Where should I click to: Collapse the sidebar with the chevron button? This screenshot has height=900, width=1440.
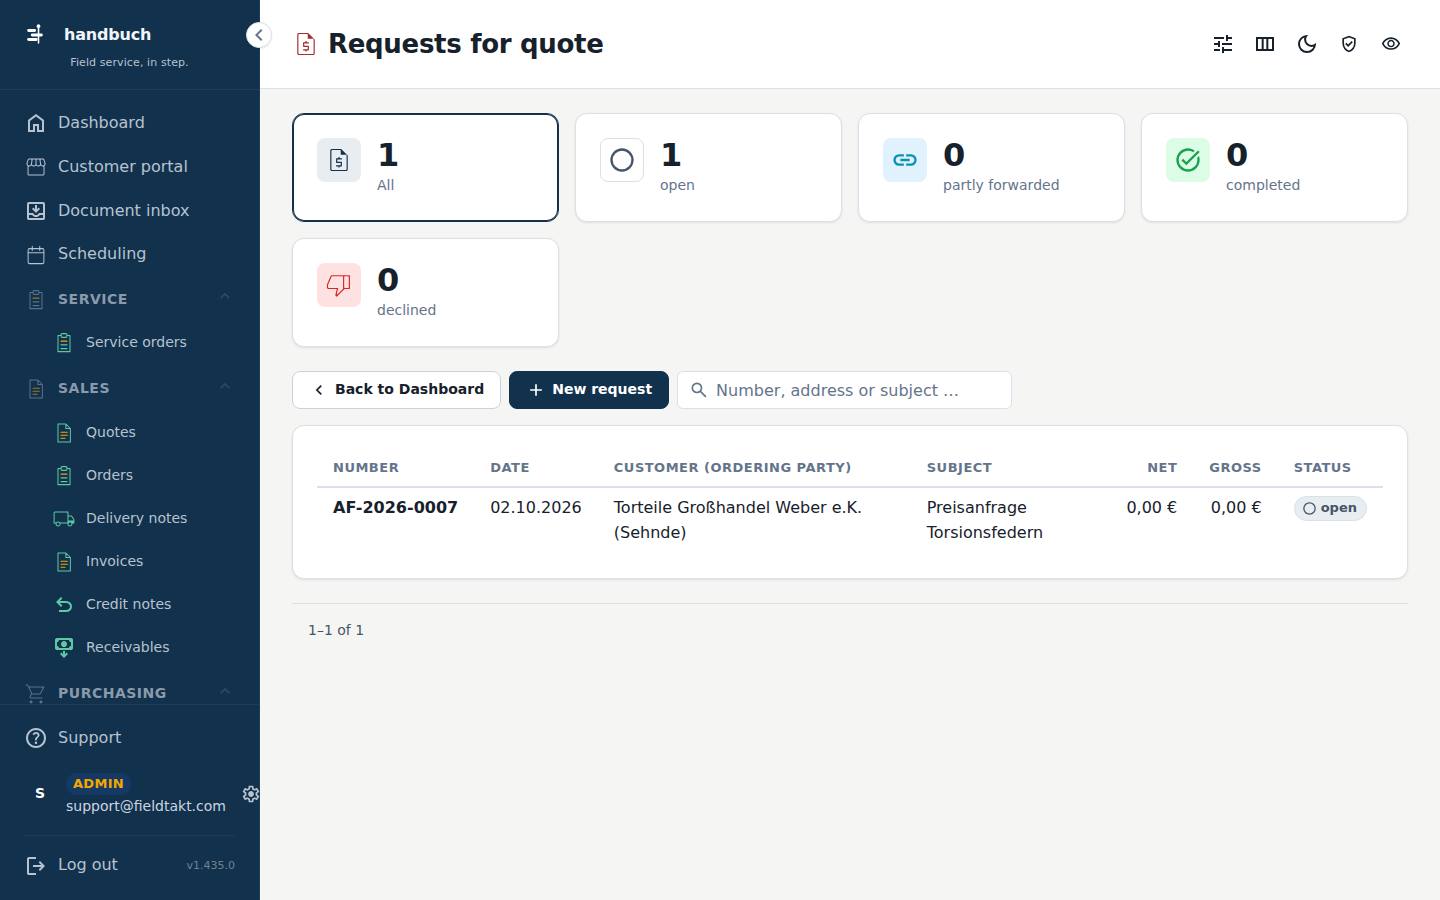pos(258,35)
